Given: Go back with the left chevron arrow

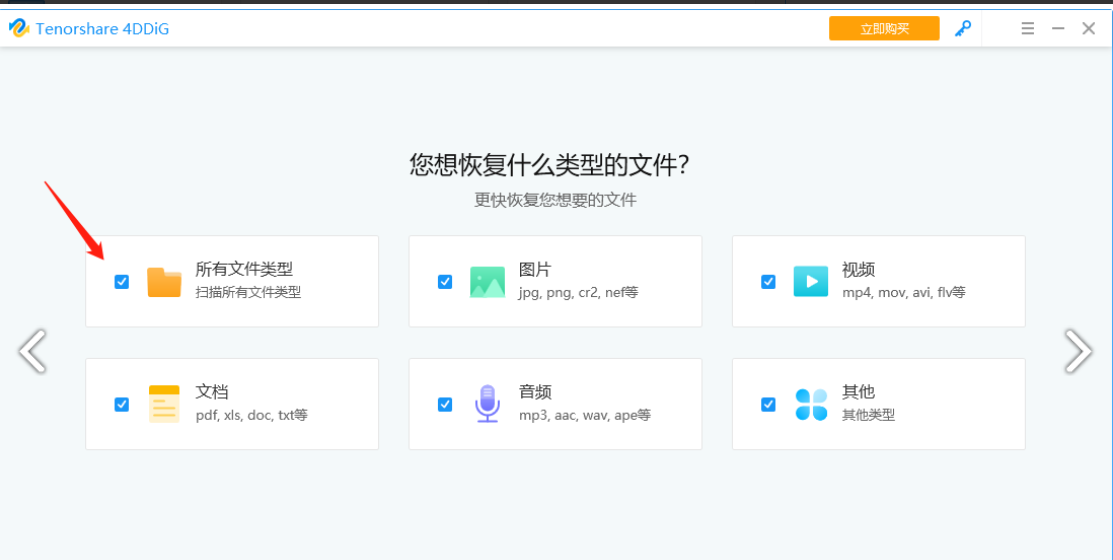Looking at the screenshot, I should tap(32, 351).
